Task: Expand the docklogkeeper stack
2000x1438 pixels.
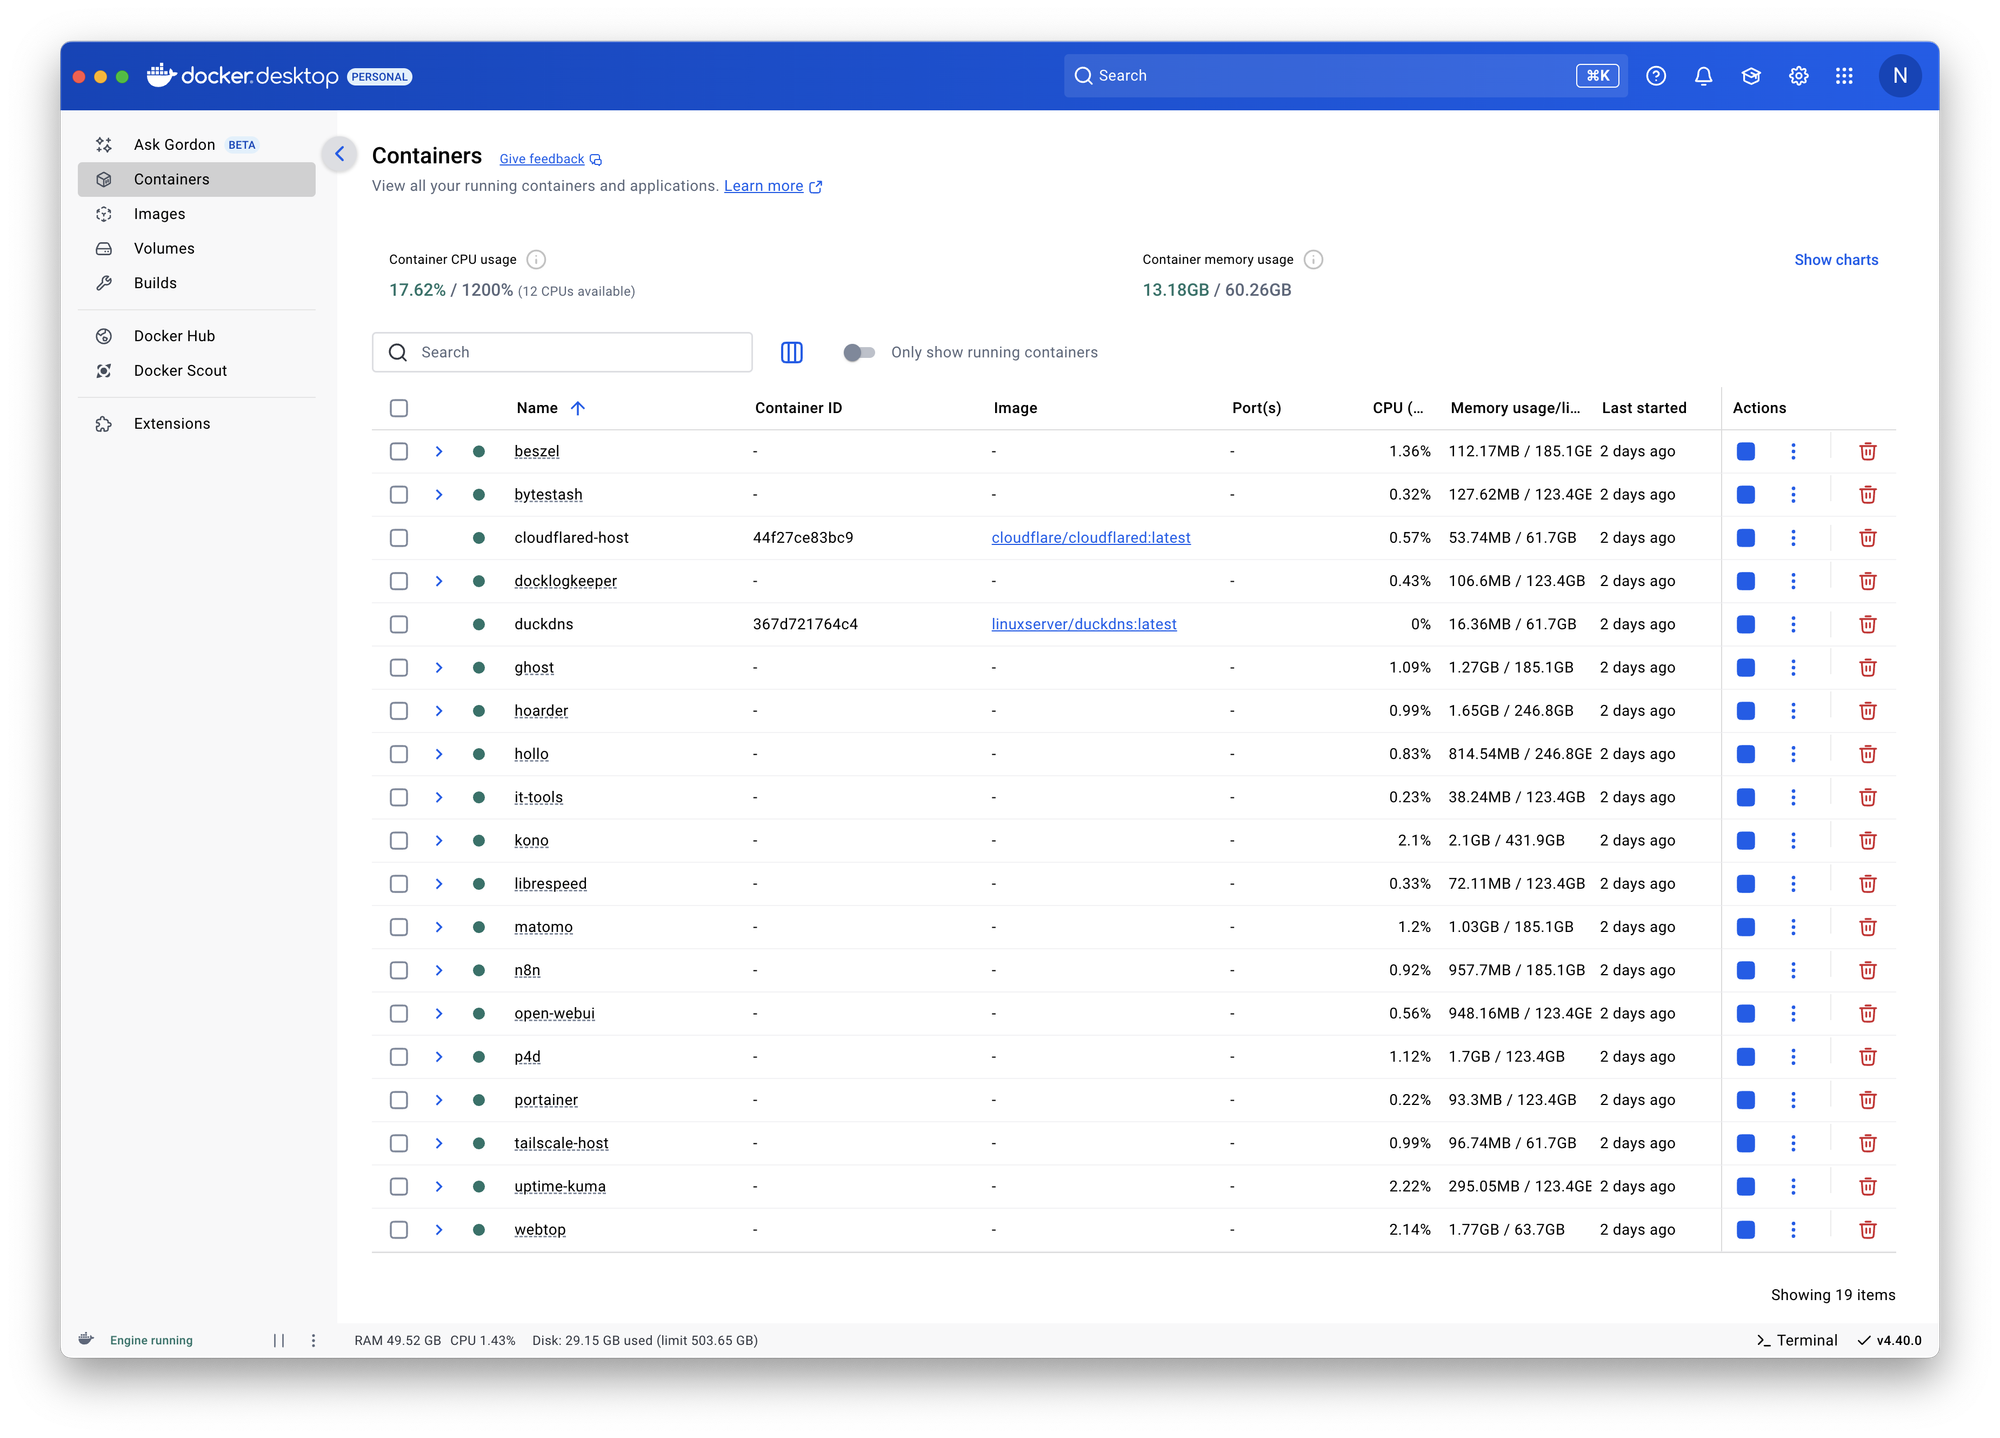Action: pos(439,581)
